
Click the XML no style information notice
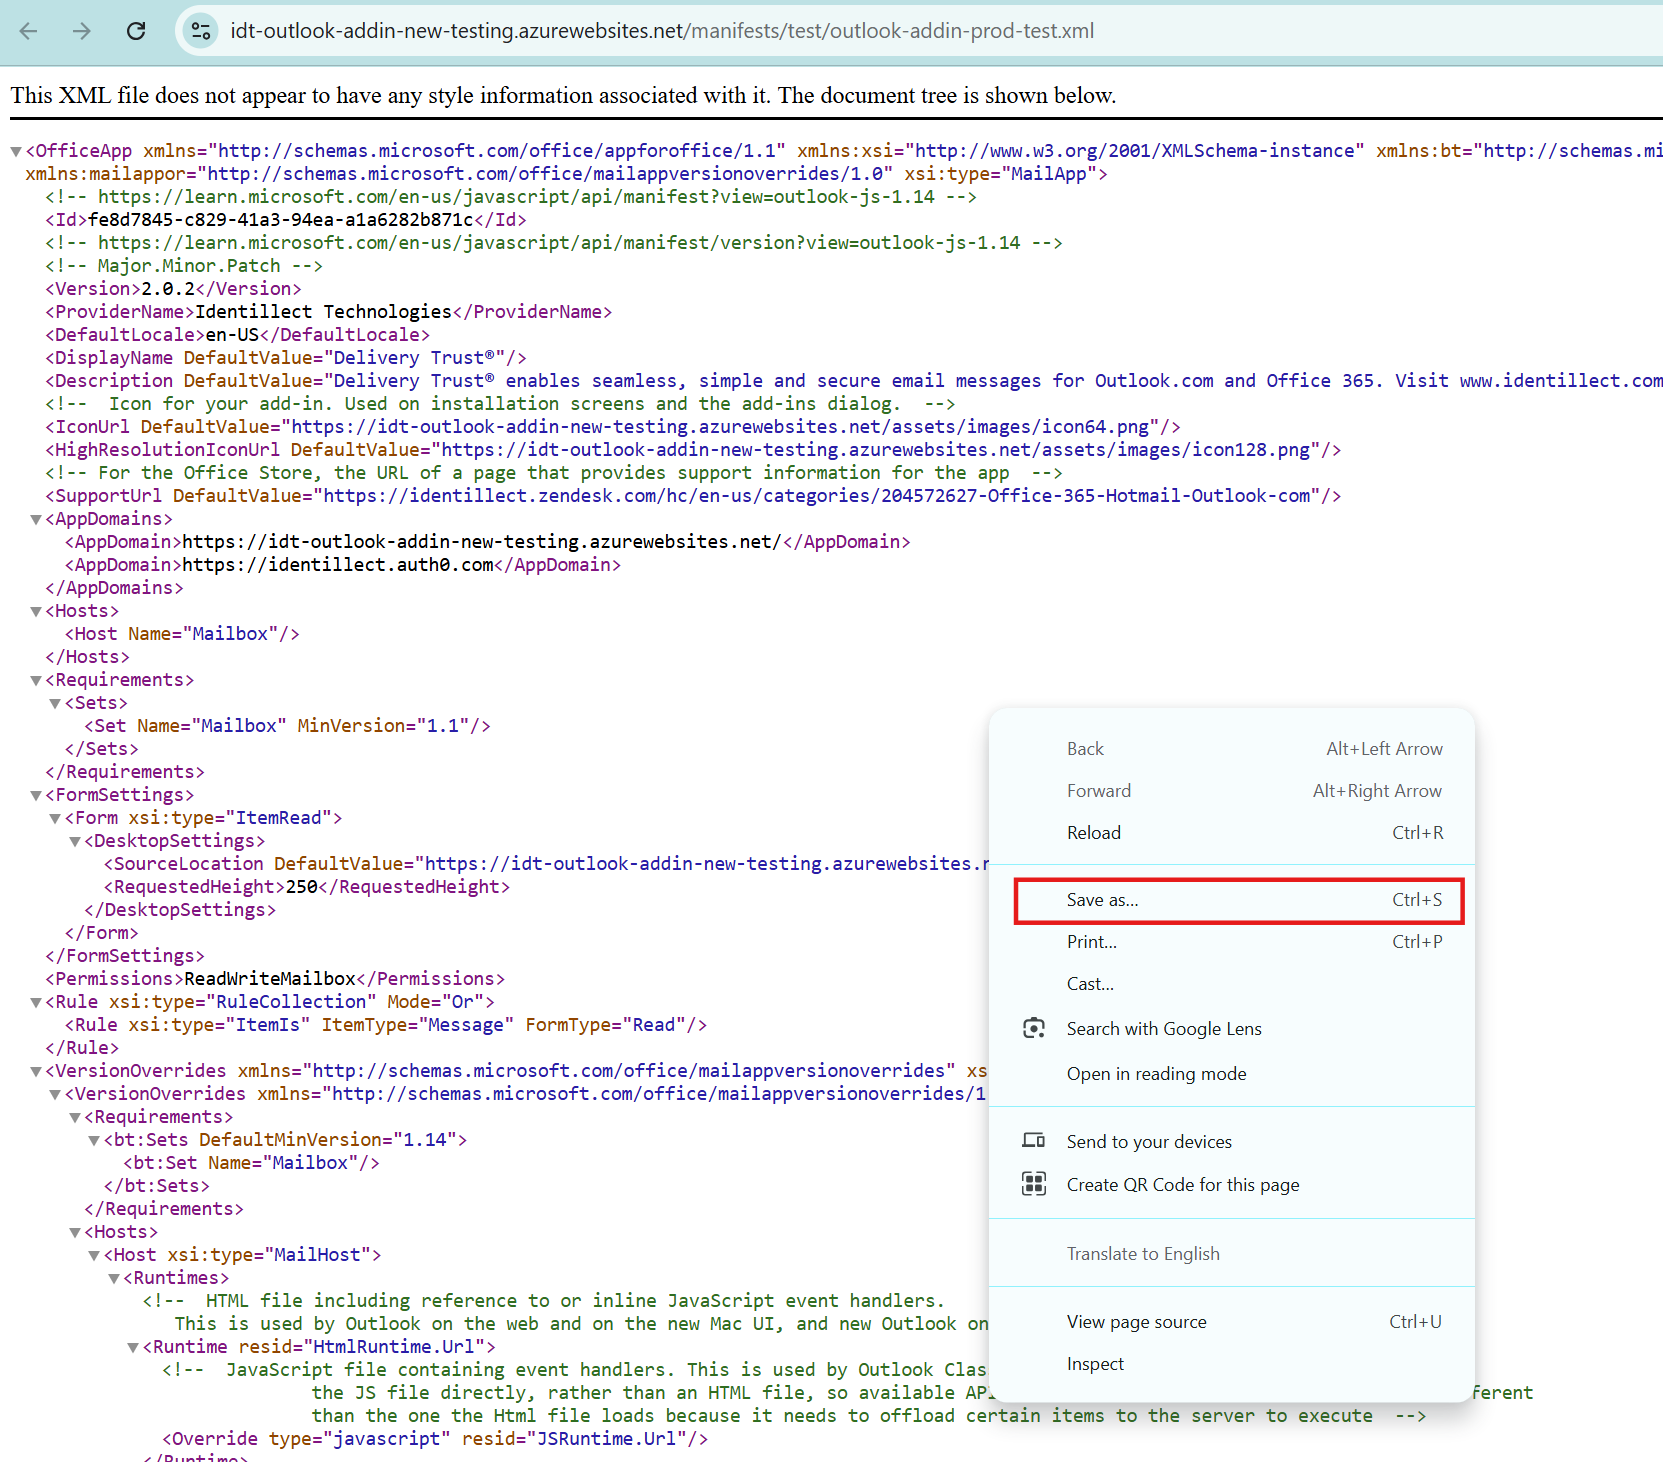pyautogui.click(x=563, y=95)
